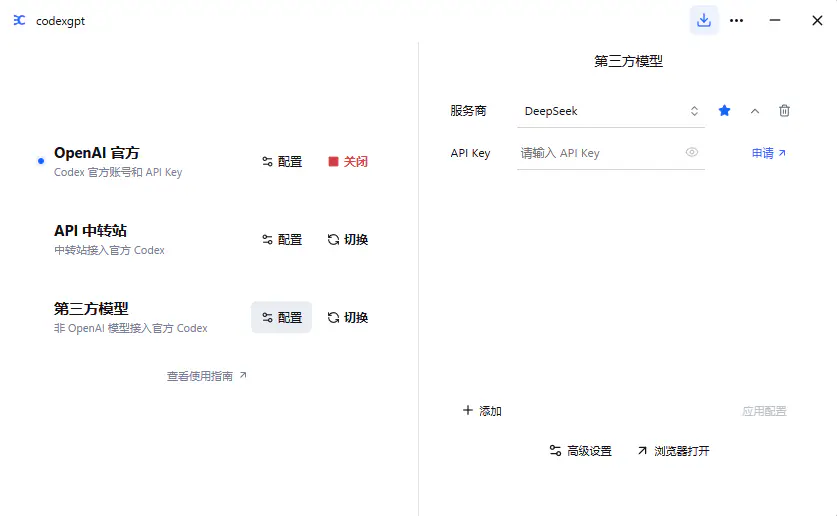This screenshot has width=837, height=516.
Task: Open the download update icon
Action: pos(704,20)
